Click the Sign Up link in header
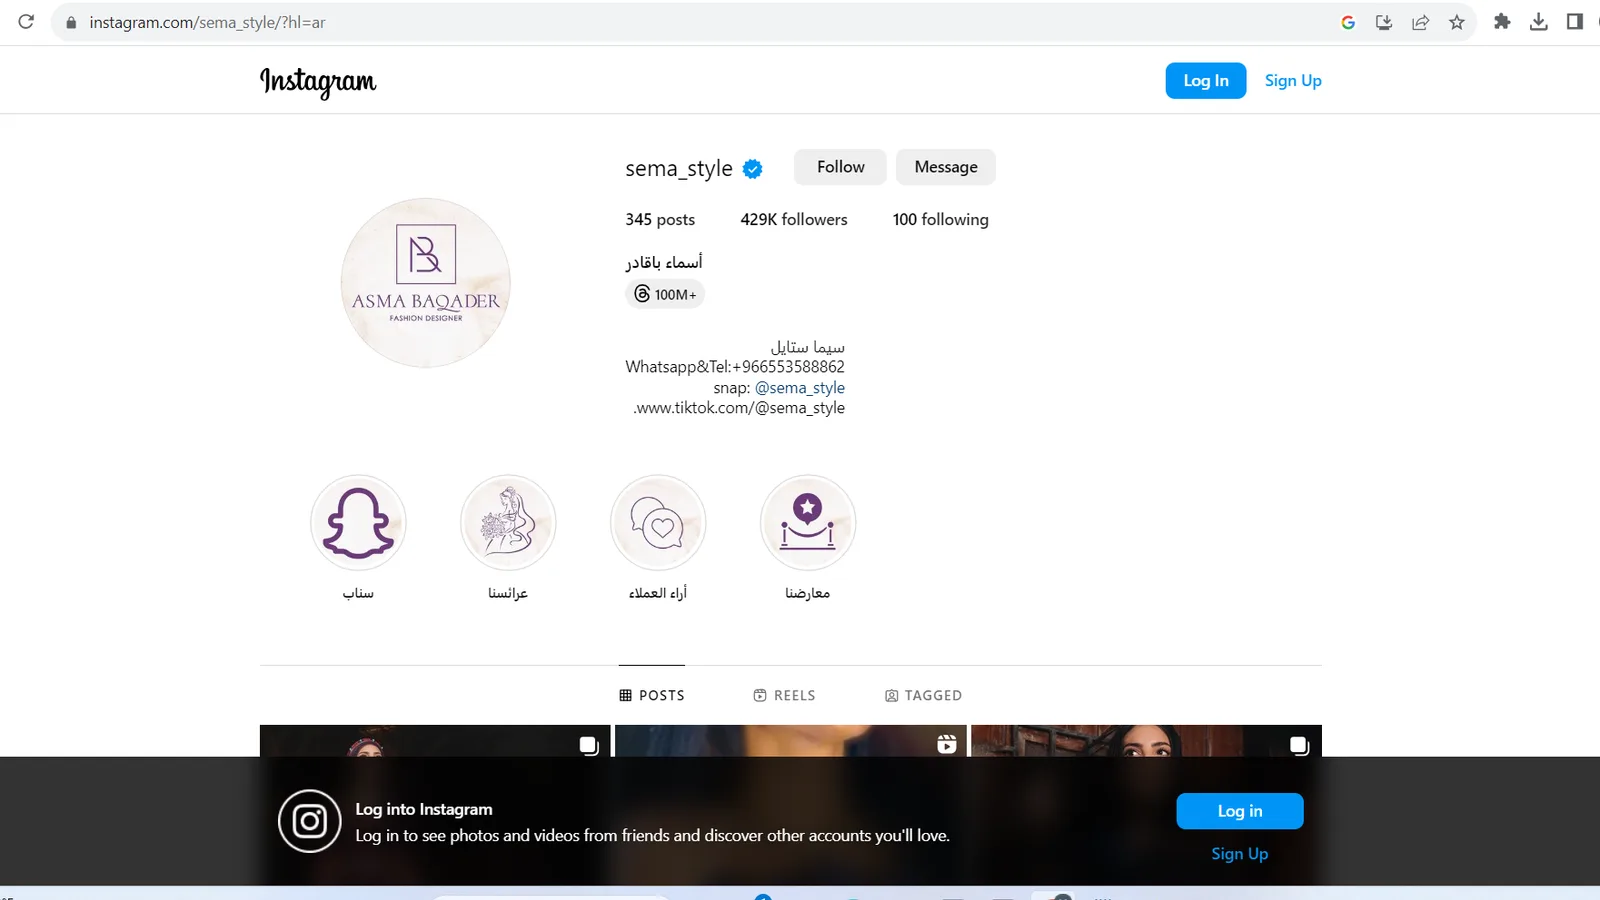The width and height of the screenshot is (1600, 900). click(x=1293, y=81)
